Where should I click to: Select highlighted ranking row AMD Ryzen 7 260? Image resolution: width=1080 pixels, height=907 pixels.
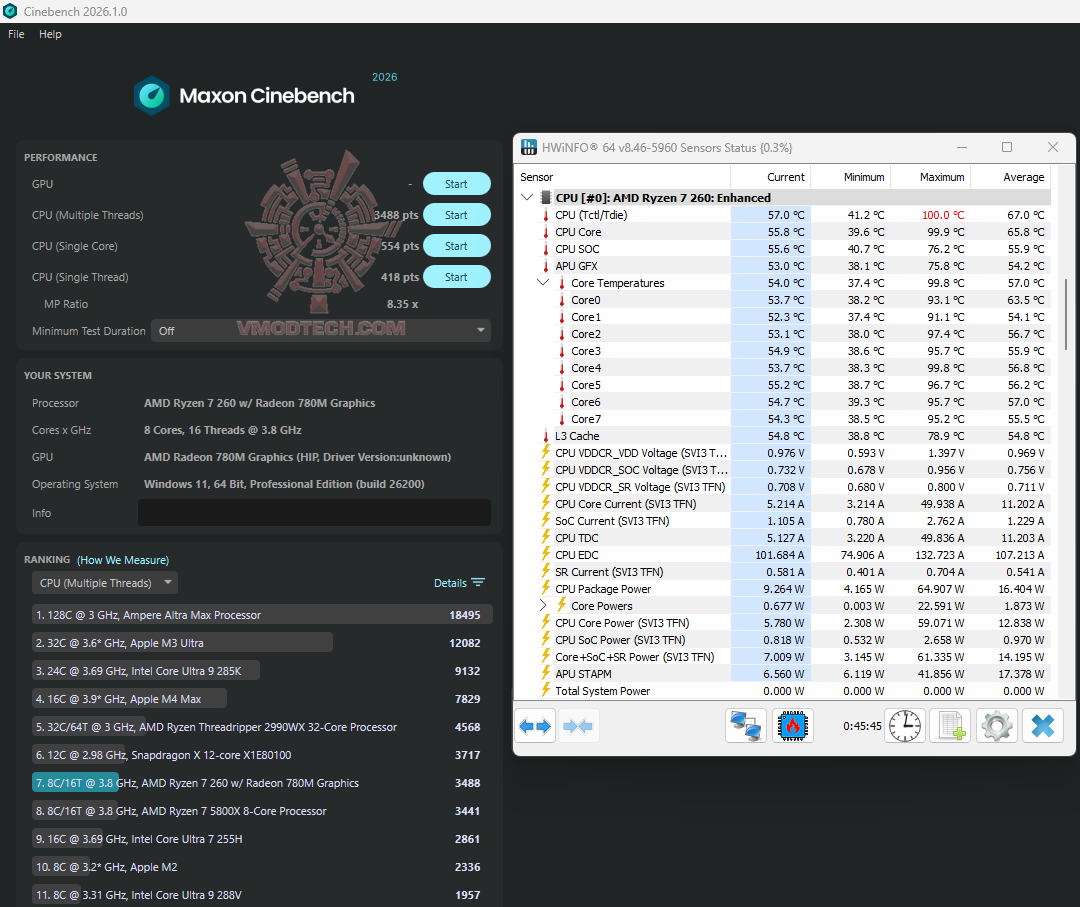click(262, 783)
